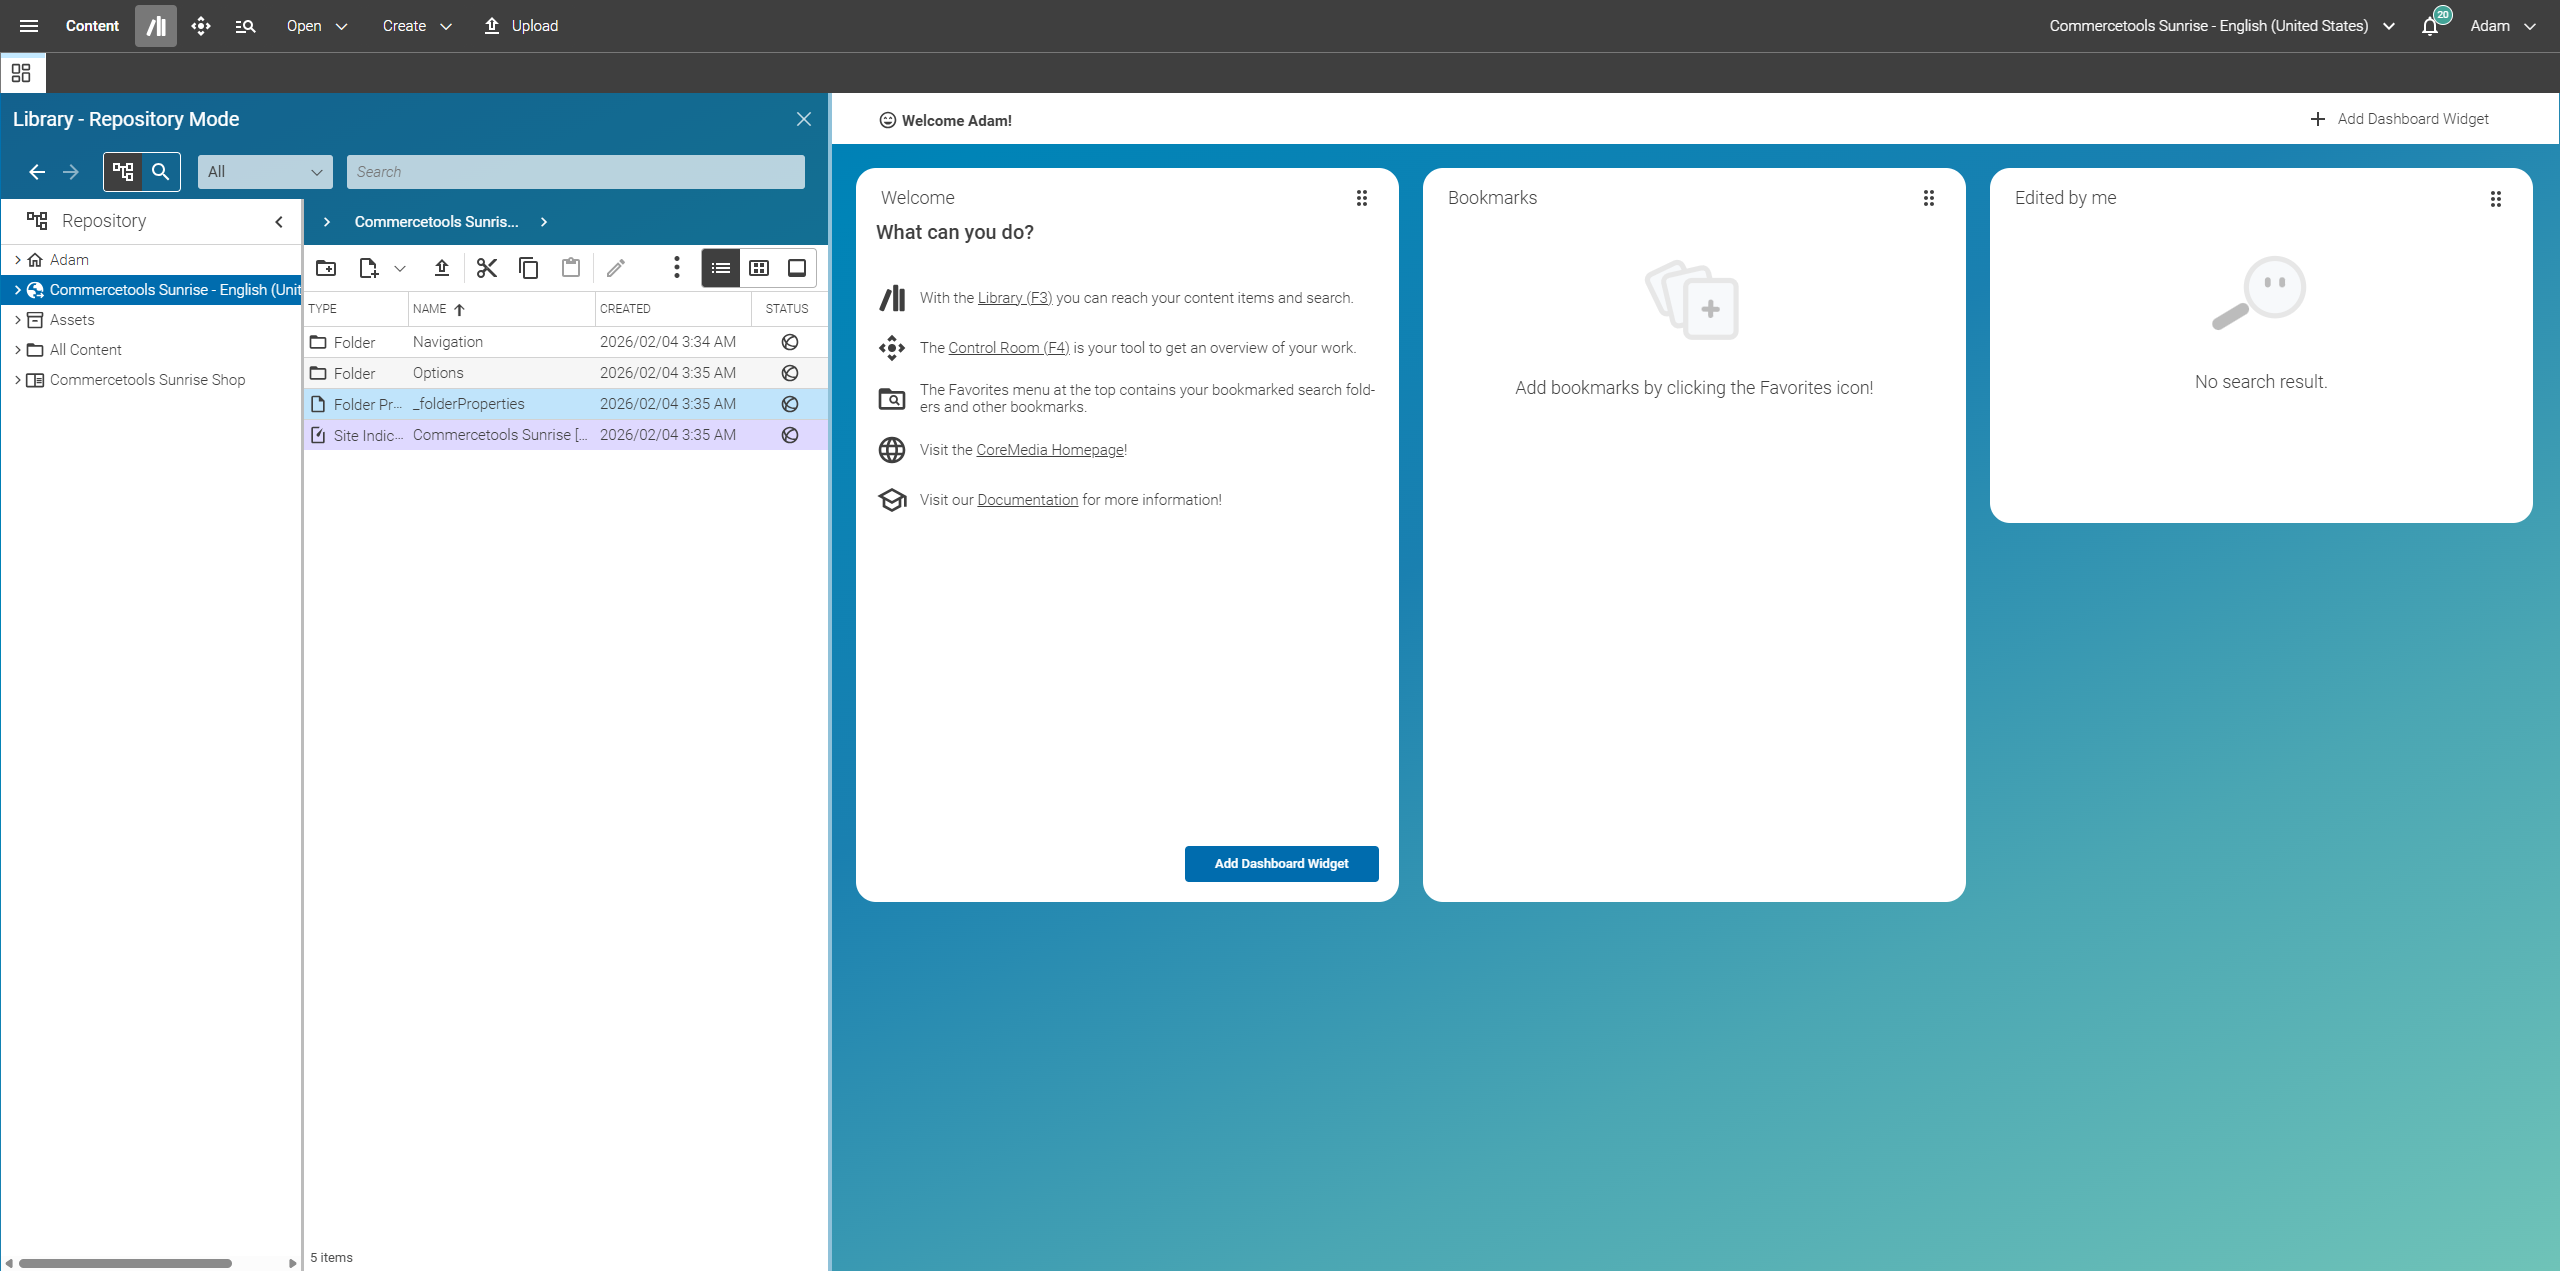The image size is (2560, 1271).
Task: Click the horizontal scrollbar under the repository tree
Action: (125, 1263)
